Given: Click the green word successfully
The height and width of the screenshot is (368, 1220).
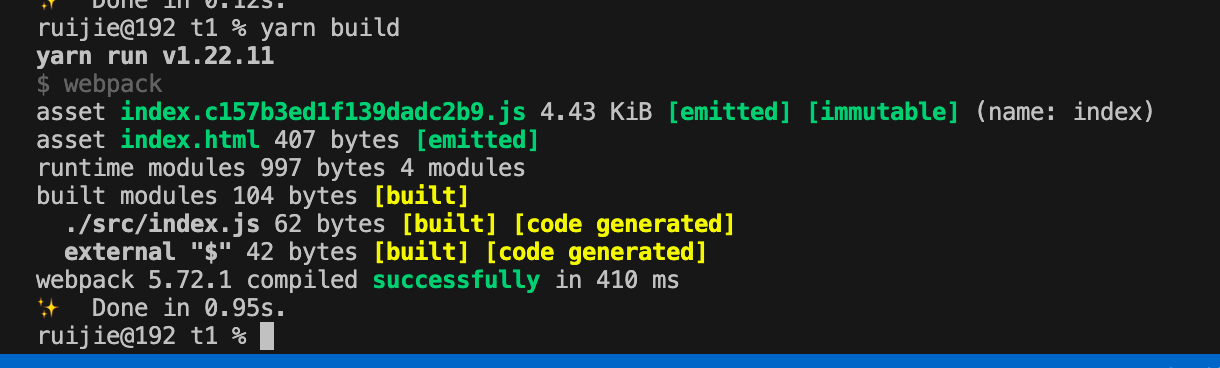Looking at the screenshot, I should (x=456, y=280).
